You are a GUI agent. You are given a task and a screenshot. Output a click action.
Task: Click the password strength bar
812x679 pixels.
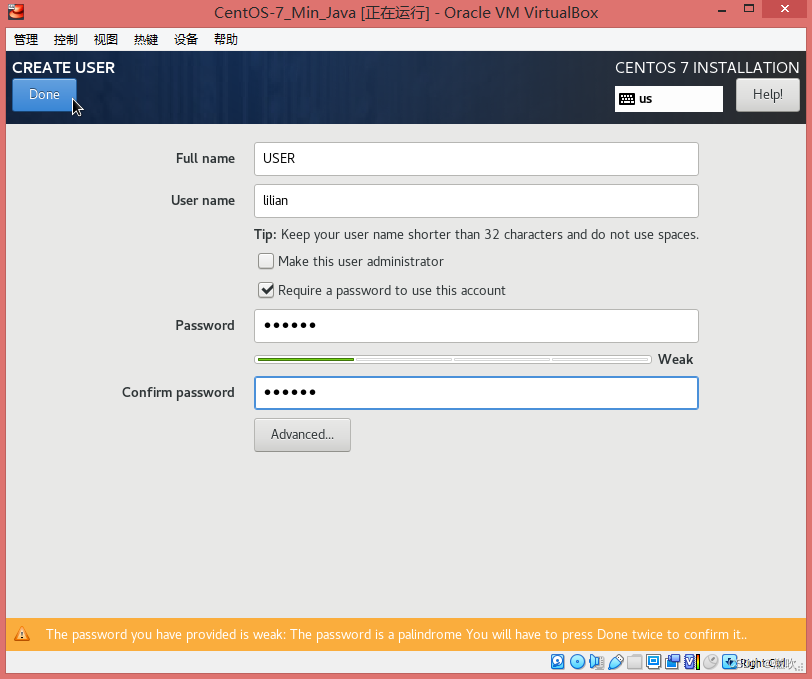click(453, 359)
